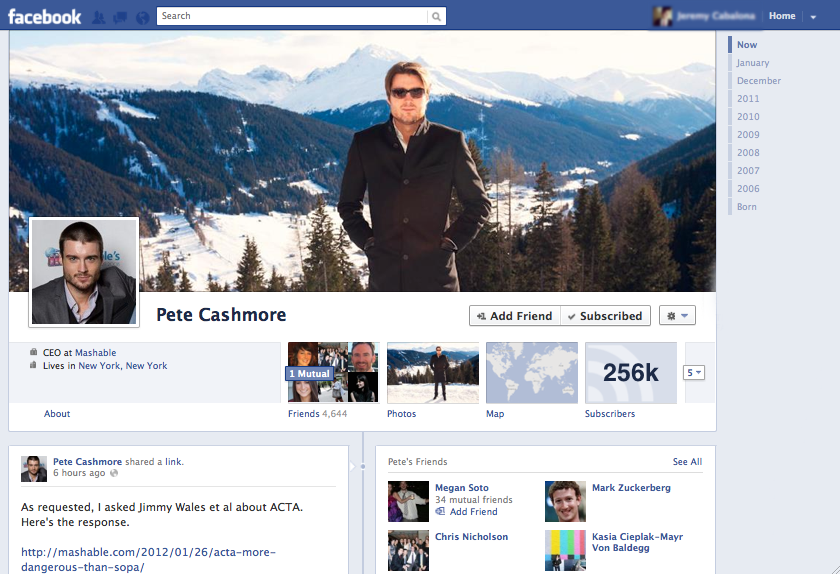Open the About section link

tap(57, 414)
